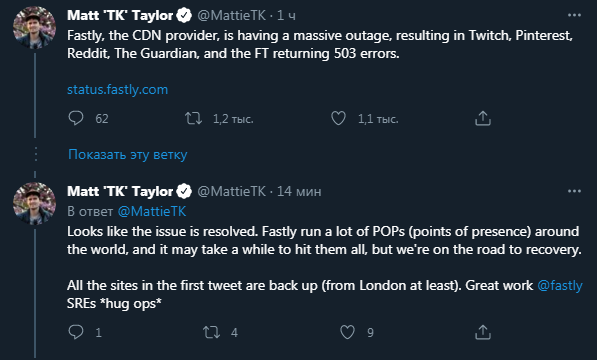Image resolution: width=597 pixels, height=360 pixels.
Task: Reply to the Fastly outage tweet
Action: click(76, 118)
